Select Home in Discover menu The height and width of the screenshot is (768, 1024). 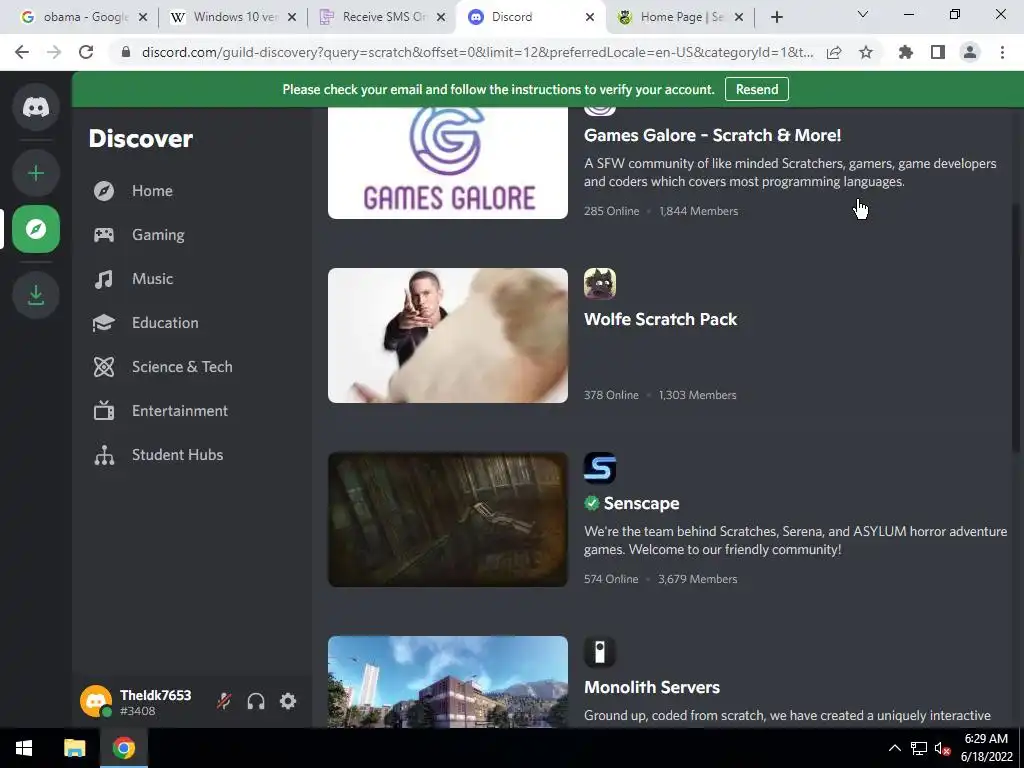[192, 191]
